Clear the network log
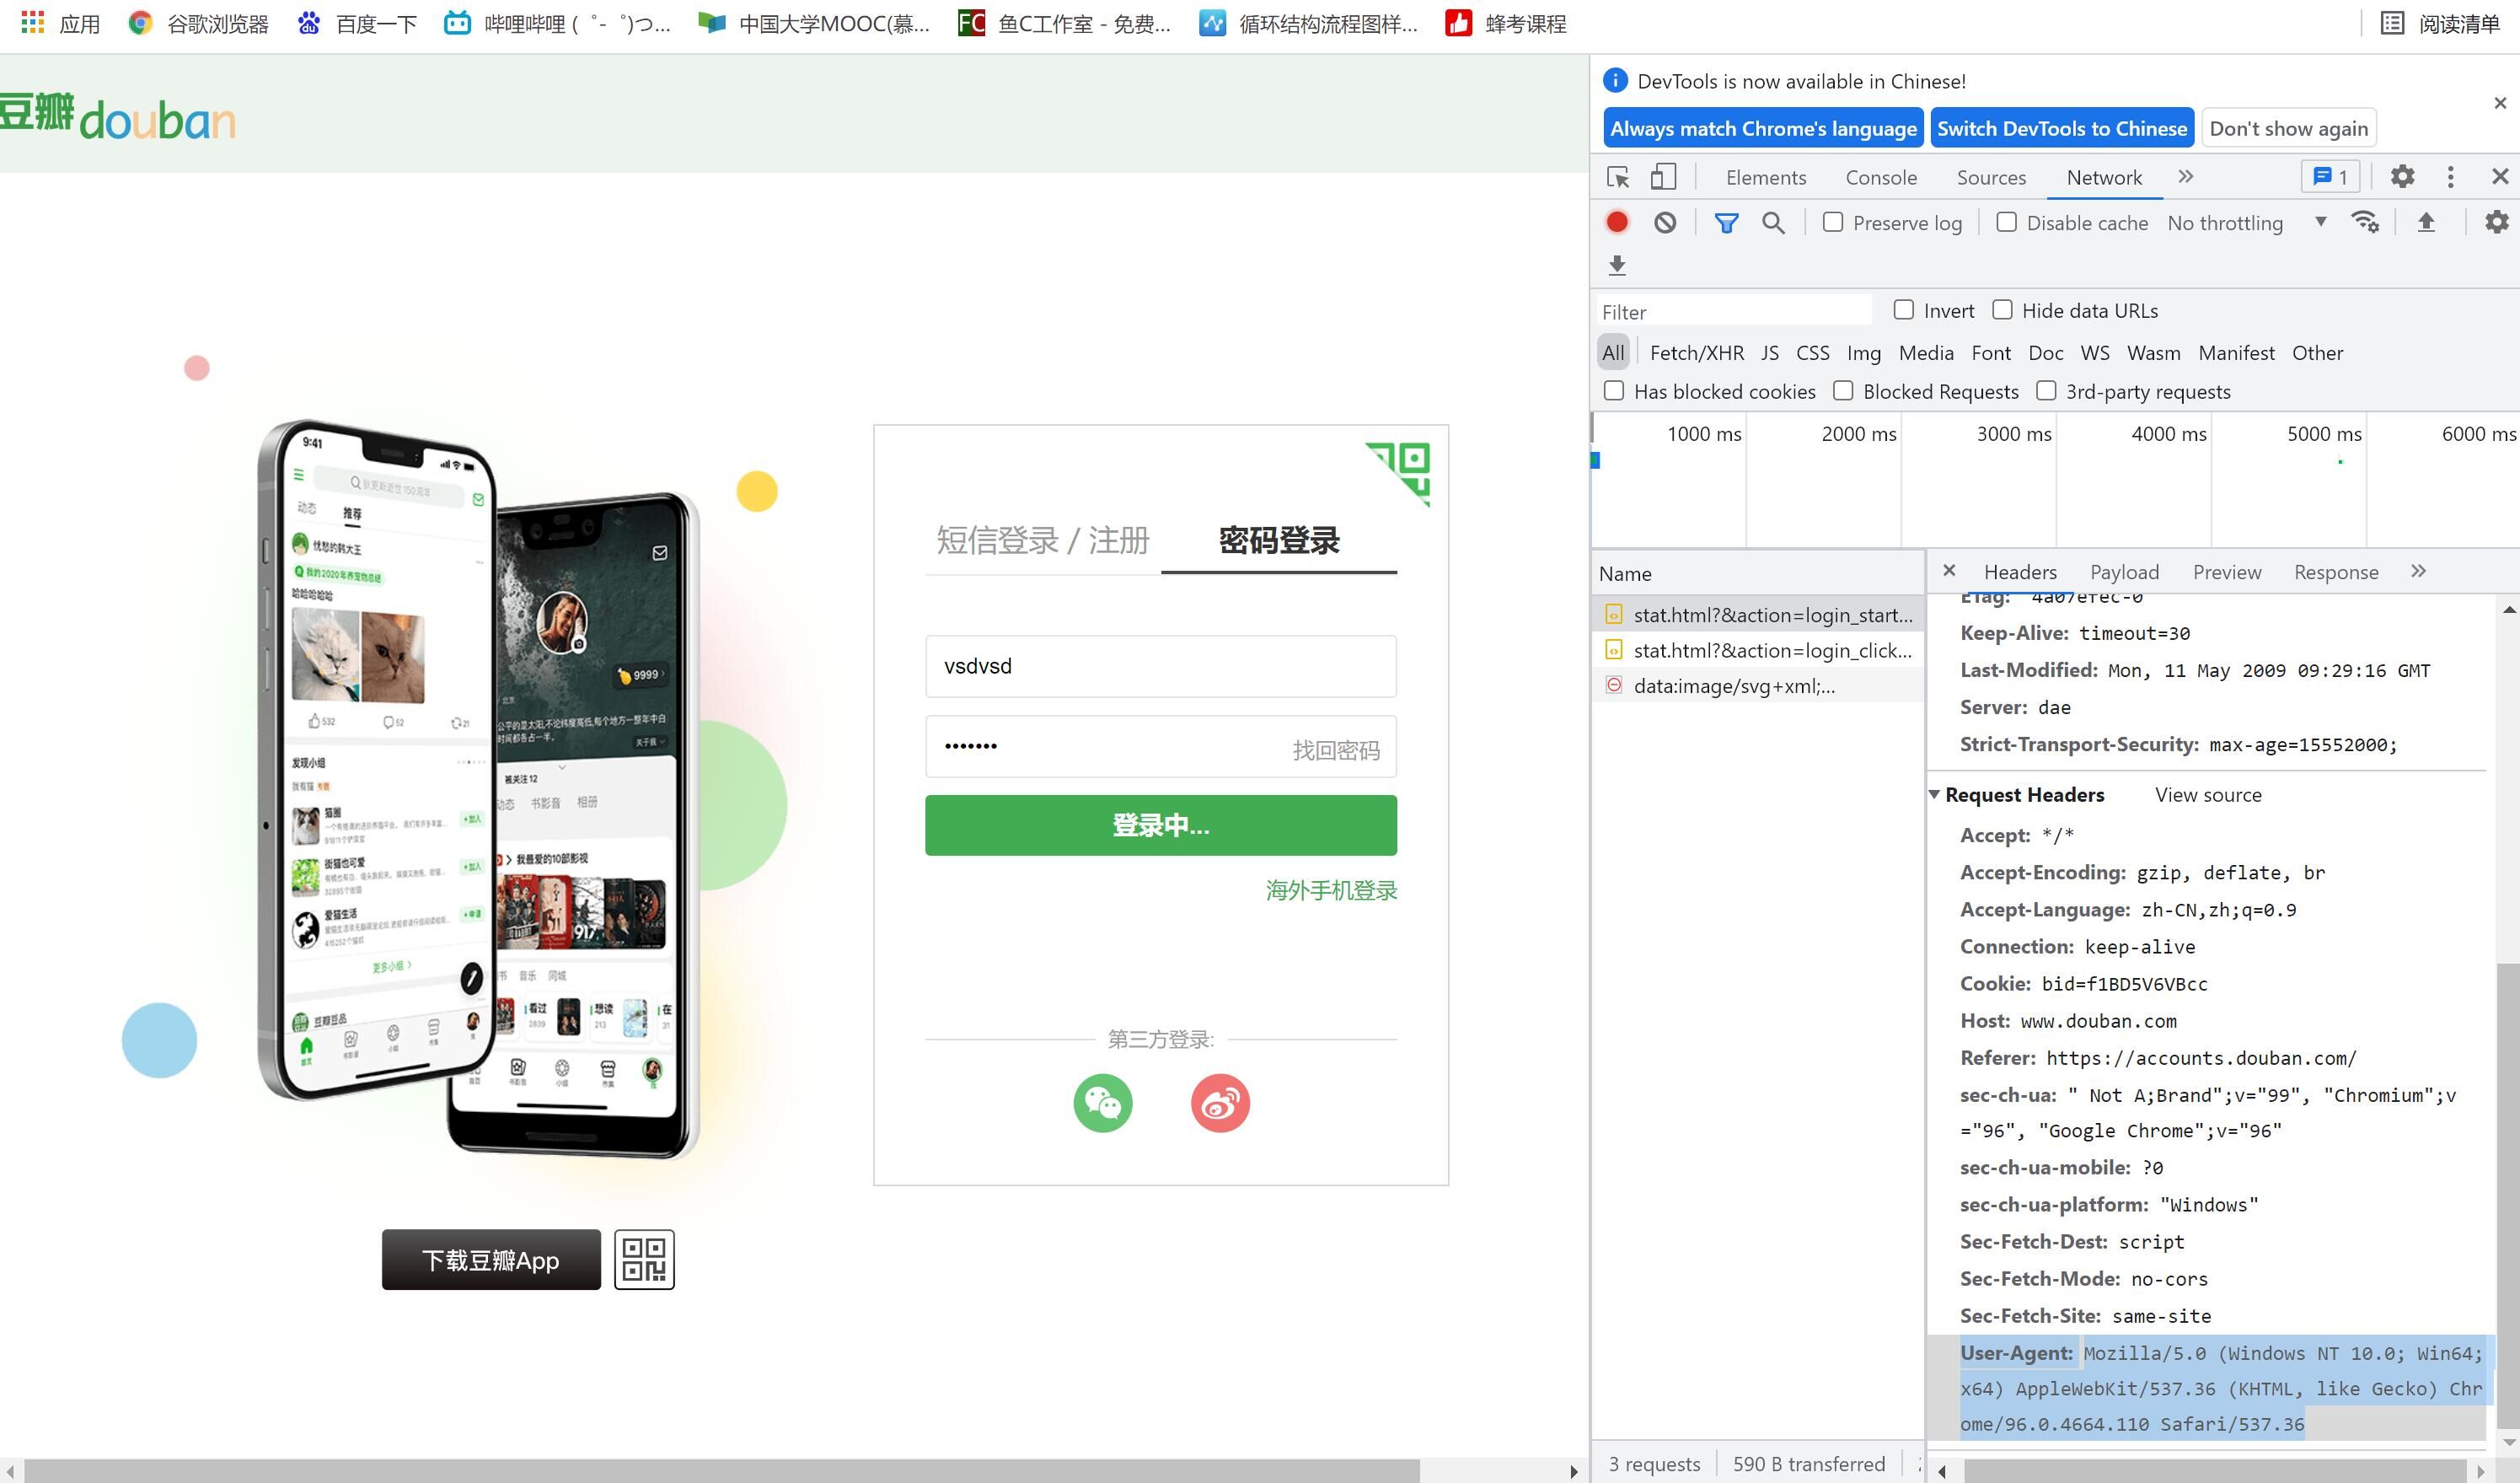This screenshot has height=1483, width=2520. 1664,222
